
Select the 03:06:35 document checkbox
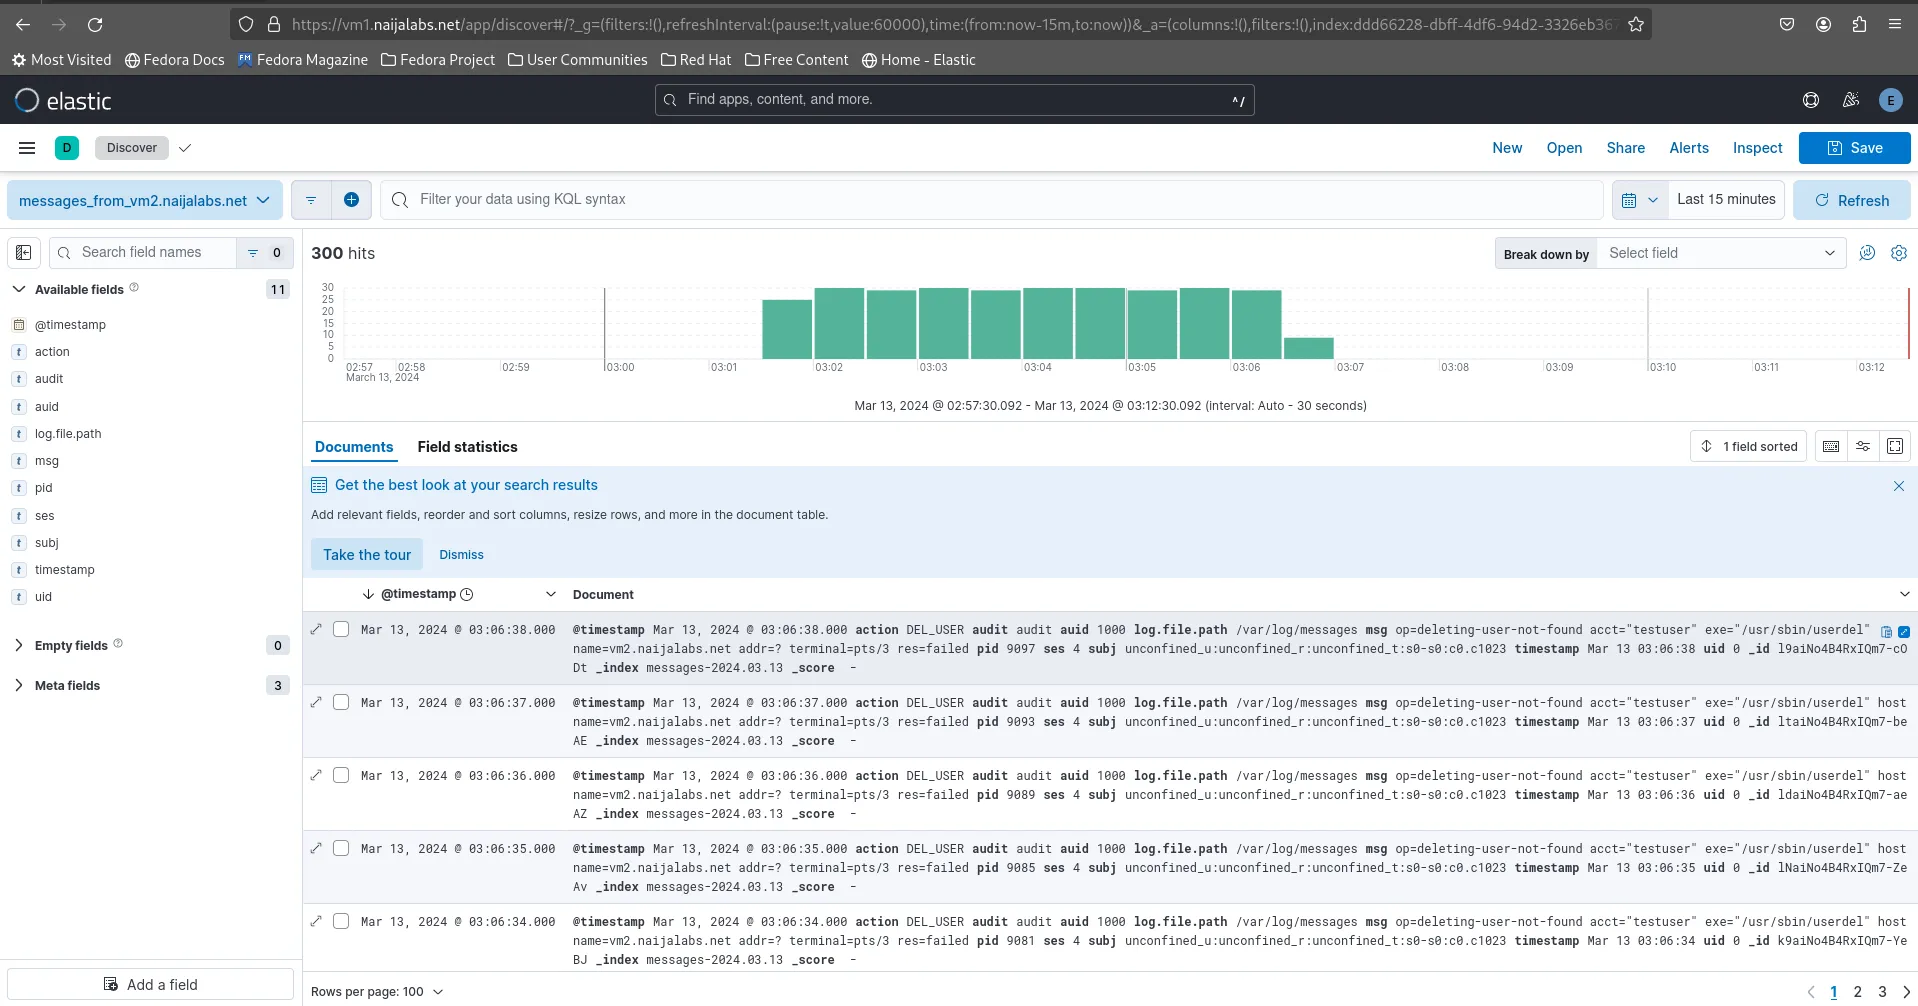tap(341, 848)
